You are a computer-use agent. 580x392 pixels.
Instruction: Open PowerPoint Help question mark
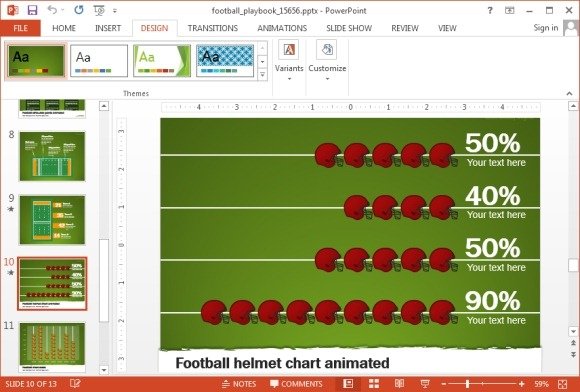[490, 10]
